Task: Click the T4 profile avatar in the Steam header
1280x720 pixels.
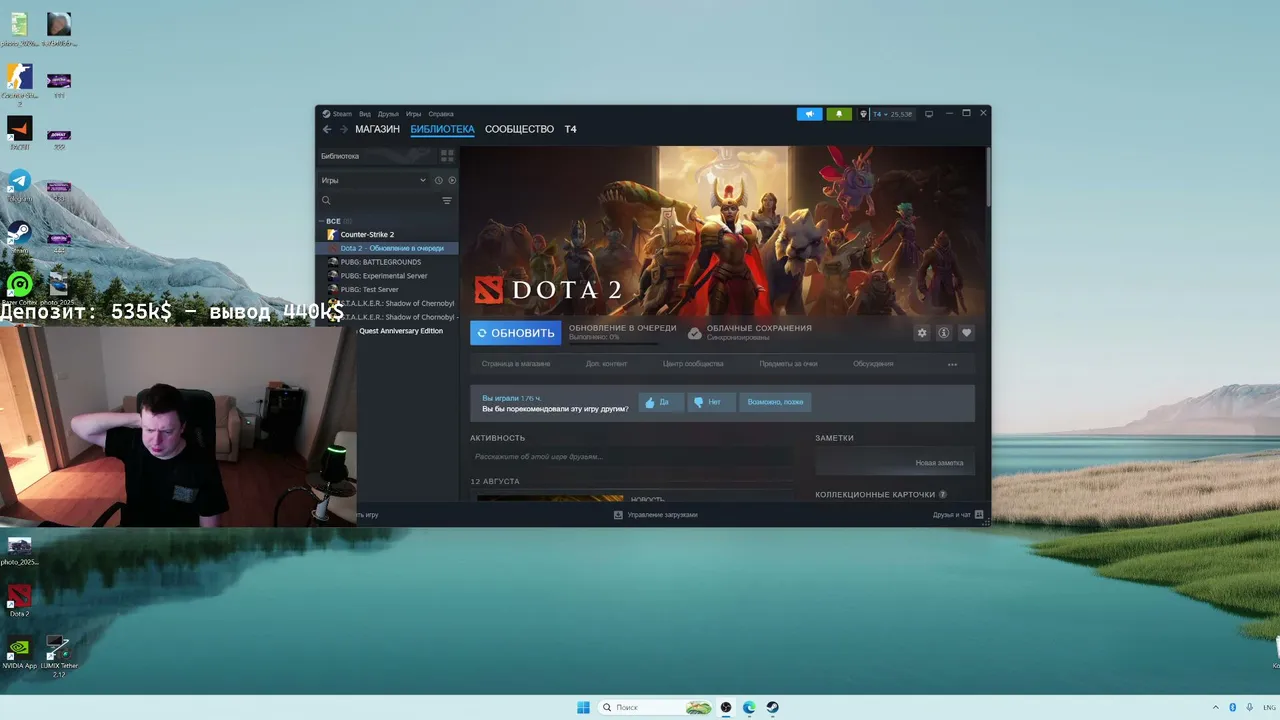Action: click(x=864, y=114)
